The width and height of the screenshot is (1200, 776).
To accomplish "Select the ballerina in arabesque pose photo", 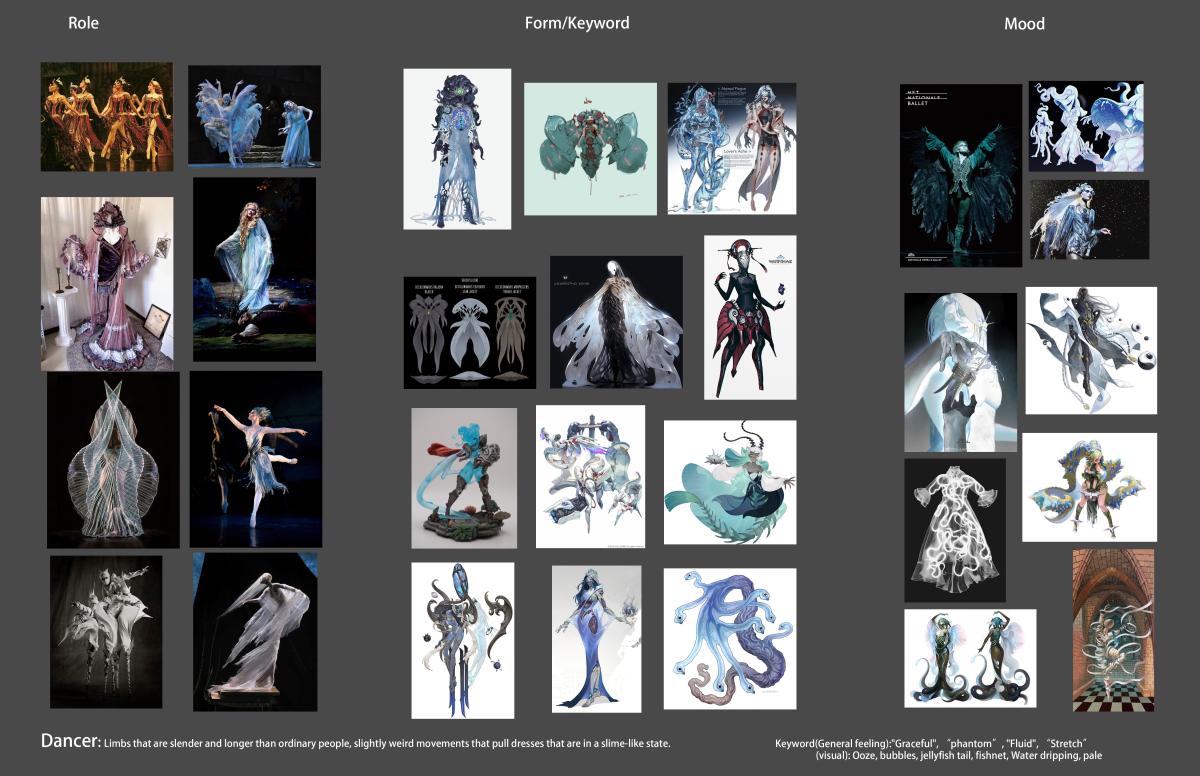I will click(256, 459).
